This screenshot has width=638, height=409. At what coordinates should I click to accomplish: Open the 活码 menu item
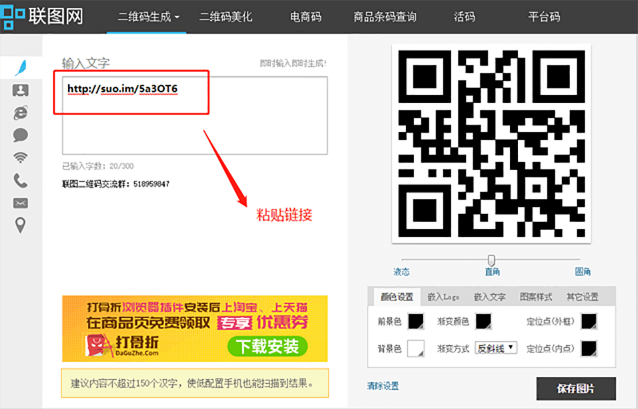464,17
